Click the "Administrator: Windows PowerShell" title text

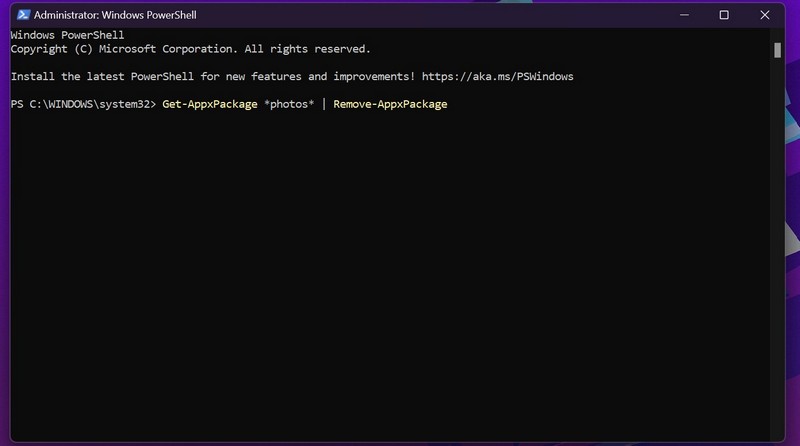[115, 15]
